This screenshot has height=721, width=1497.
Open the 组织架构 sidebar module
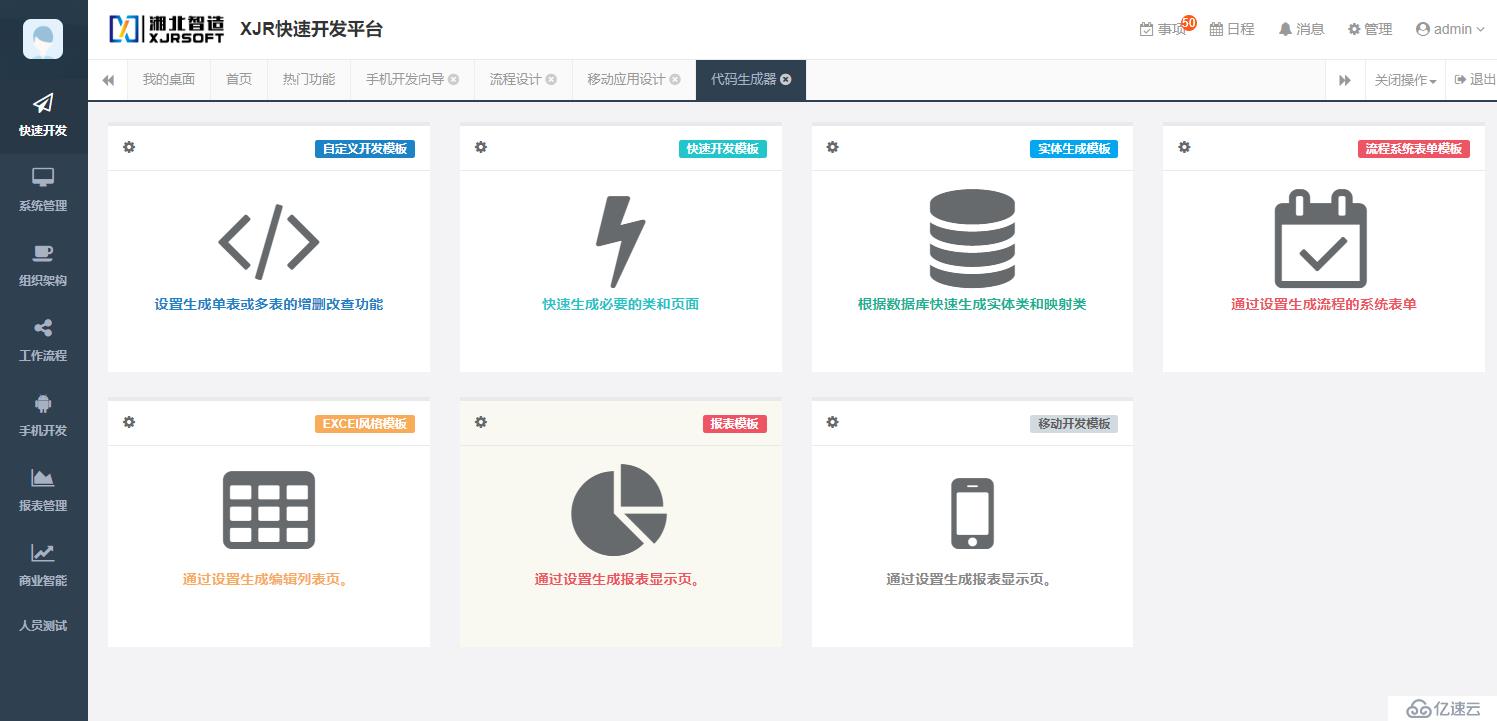[x=43, y=266]
